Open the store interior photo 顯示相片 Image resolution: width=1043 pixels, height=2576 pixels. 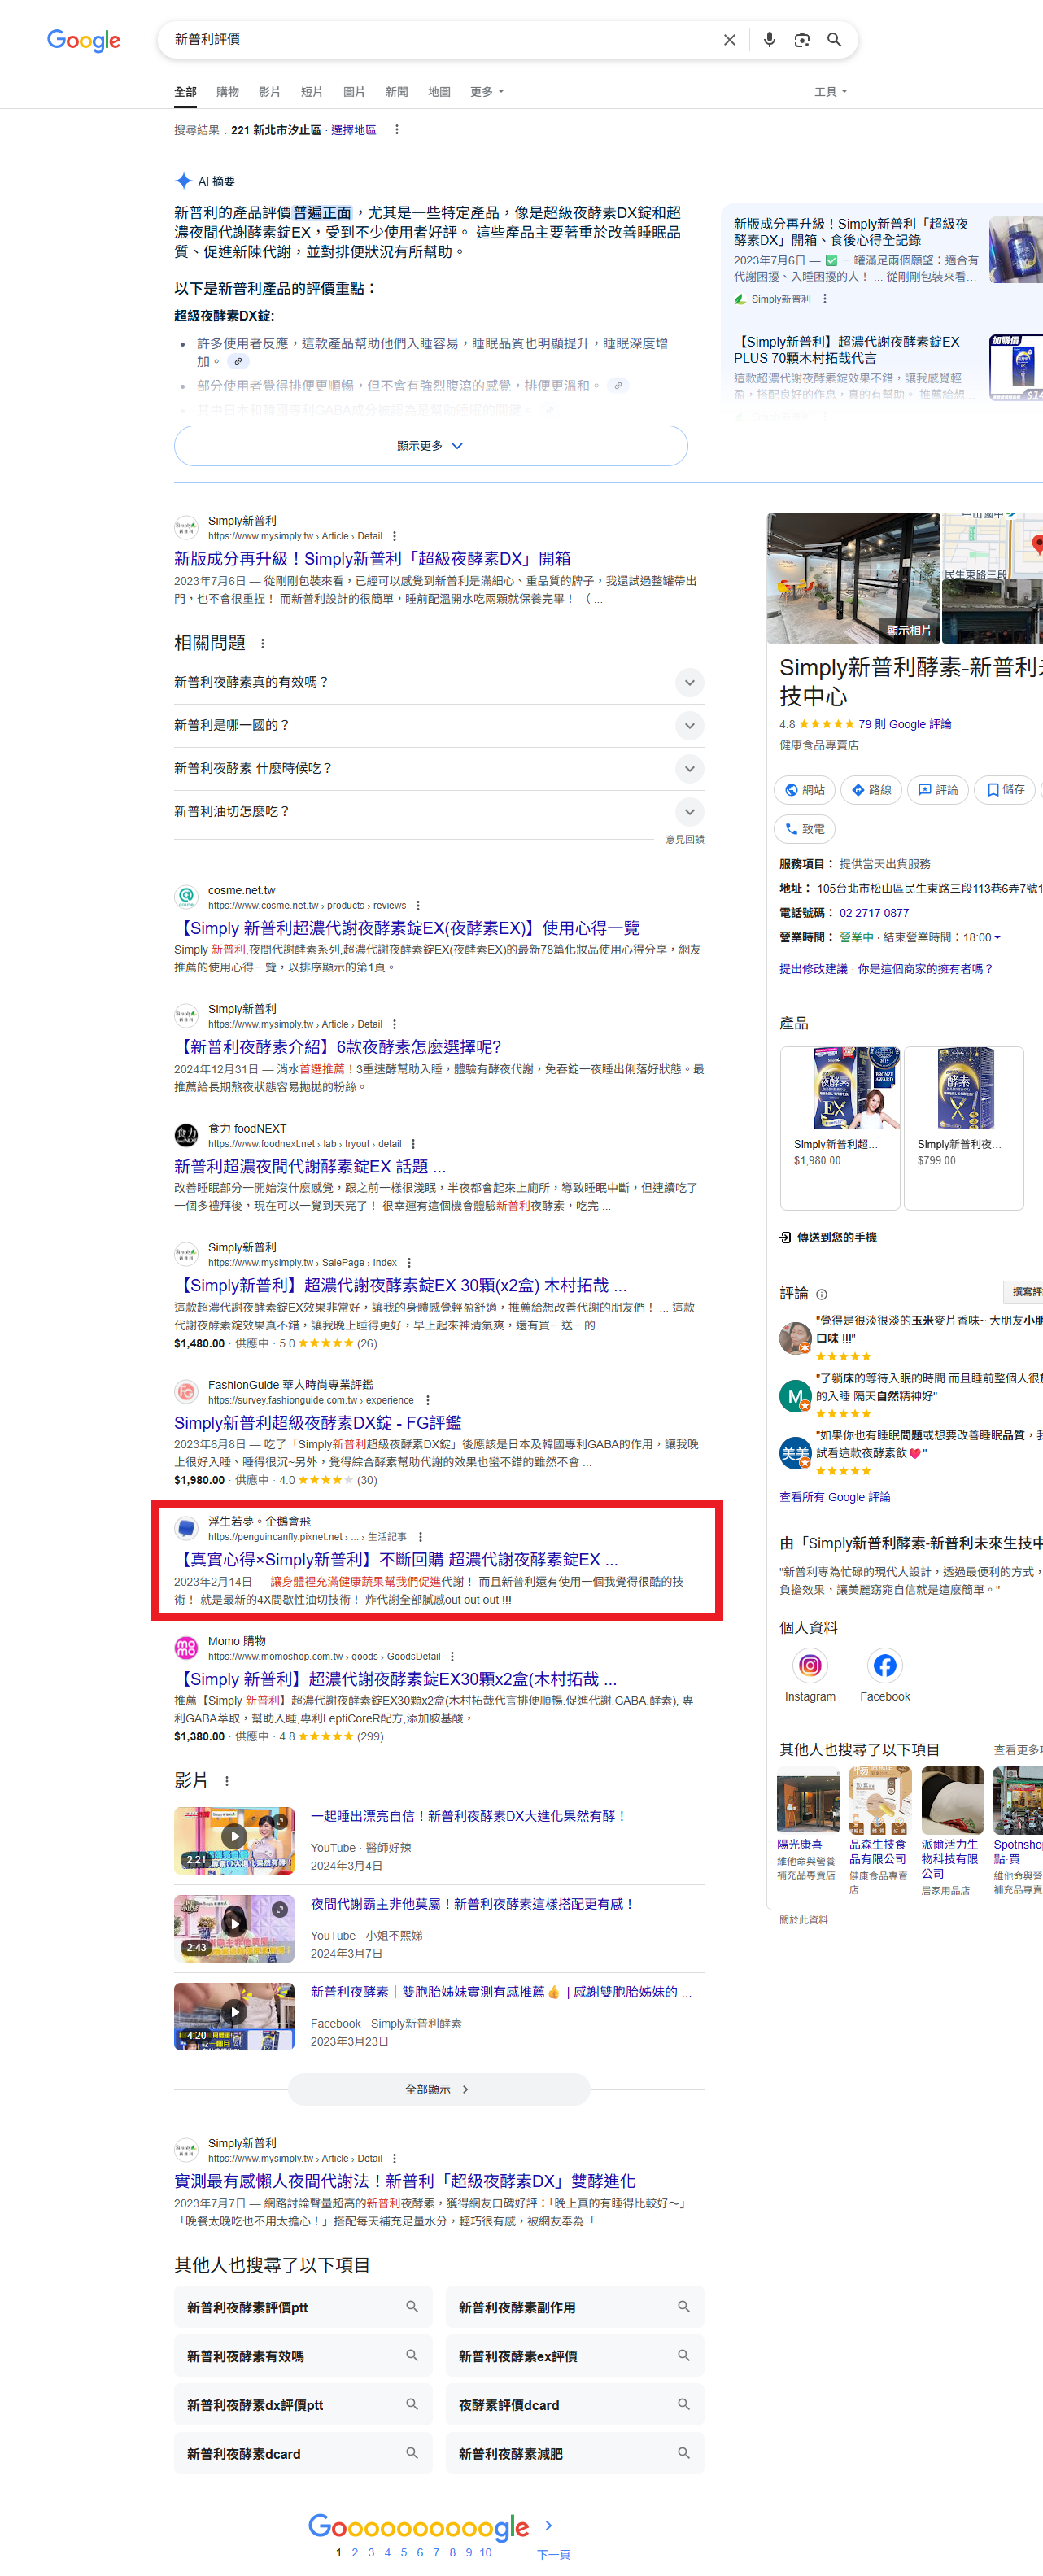[x=853, y=578]
